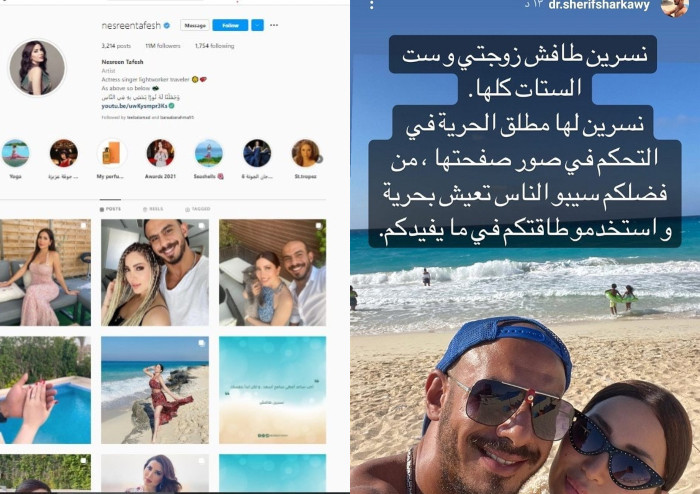Image resolution: width=700 pixels, height=494 pixels.
Task: Switch to the Reels tab
Action: pos(153,209)
